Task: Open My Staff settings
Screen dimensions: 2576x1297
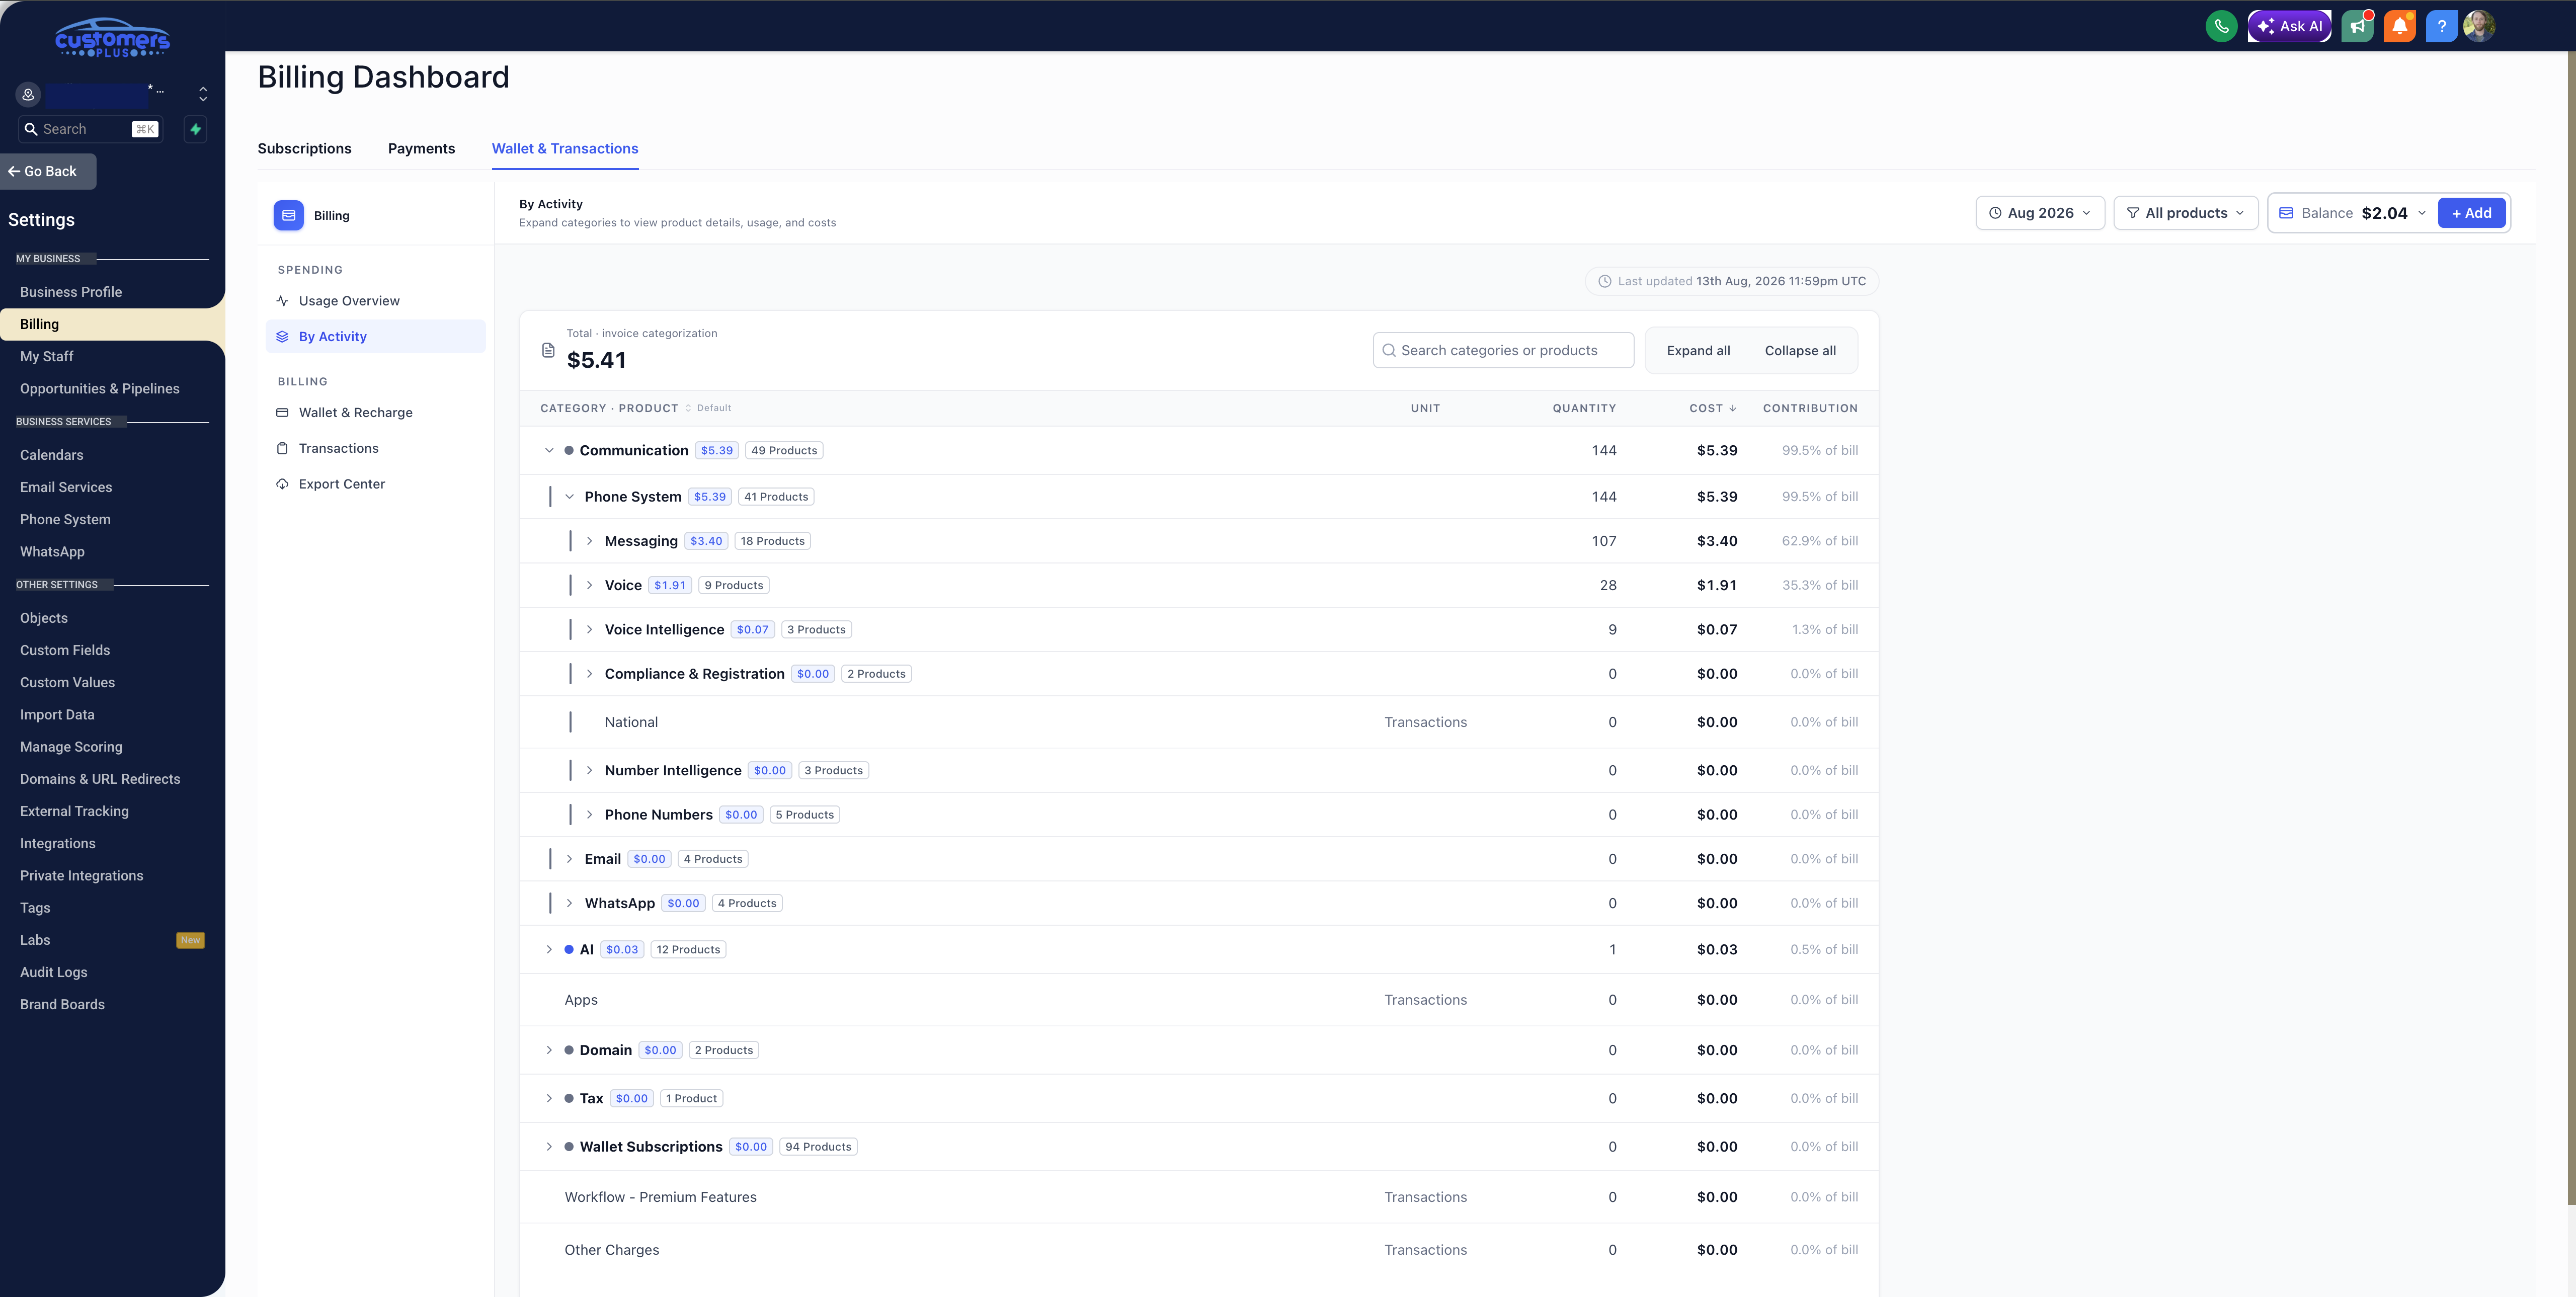Action: [x=47, y=357]
